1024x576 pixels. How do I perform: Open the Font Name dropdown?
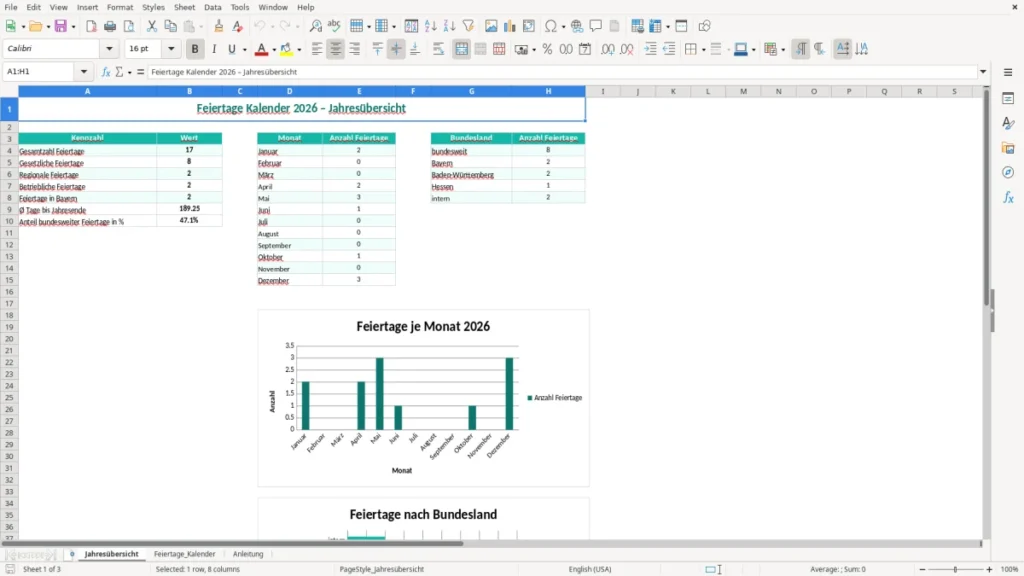point(109,48)
